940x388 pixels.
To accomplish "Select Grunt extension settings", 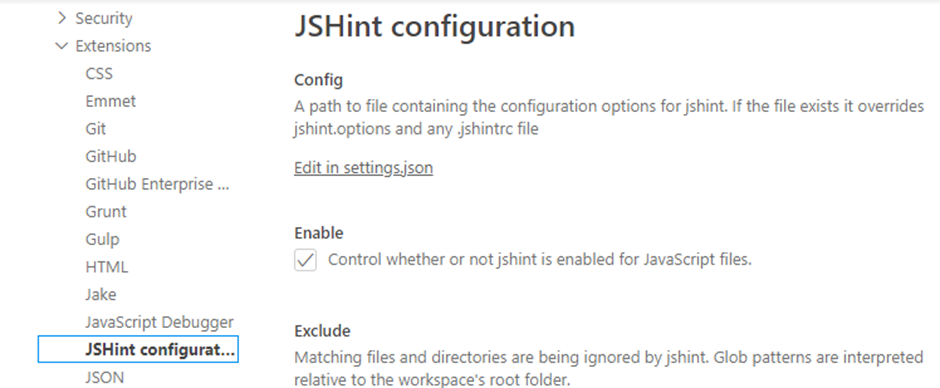I will tap(106, 212).
